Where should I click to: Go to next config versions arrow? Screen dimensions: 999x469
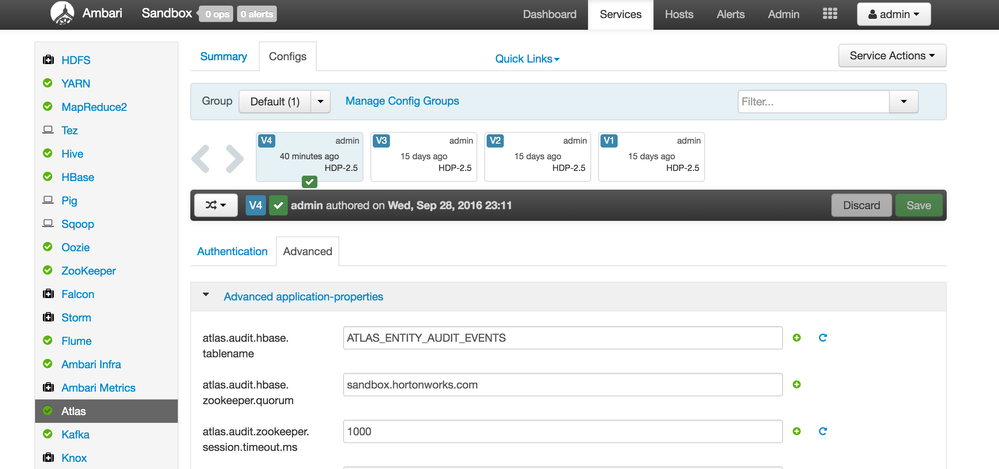pos(234,157)
